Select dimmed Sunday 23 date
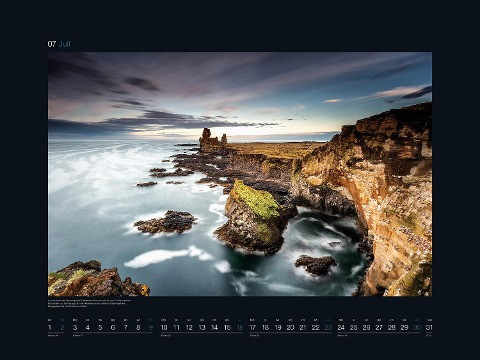This screenshot has height=360, width=480. coord(328,327)
